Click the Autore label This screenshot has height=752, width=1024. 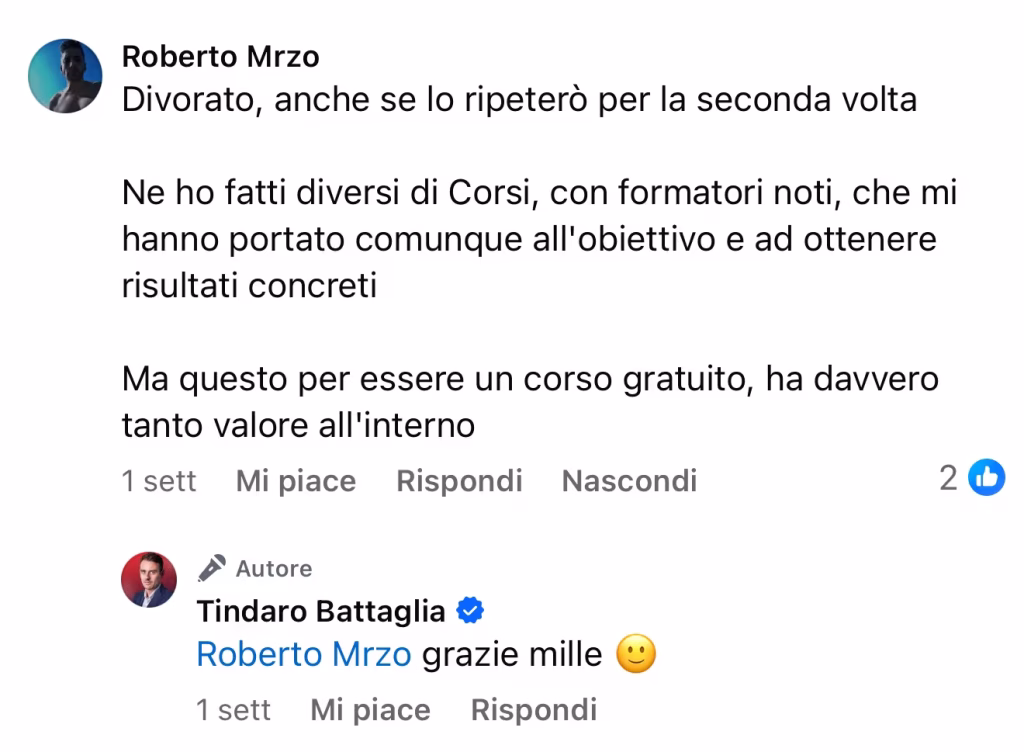point(274,569)
